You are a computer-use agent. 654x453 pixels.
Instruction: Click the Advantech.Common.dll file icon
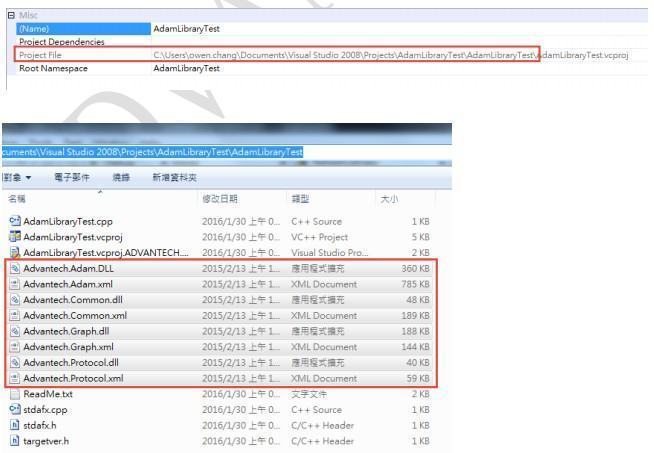pyautogui.click(x=15, y=299)
